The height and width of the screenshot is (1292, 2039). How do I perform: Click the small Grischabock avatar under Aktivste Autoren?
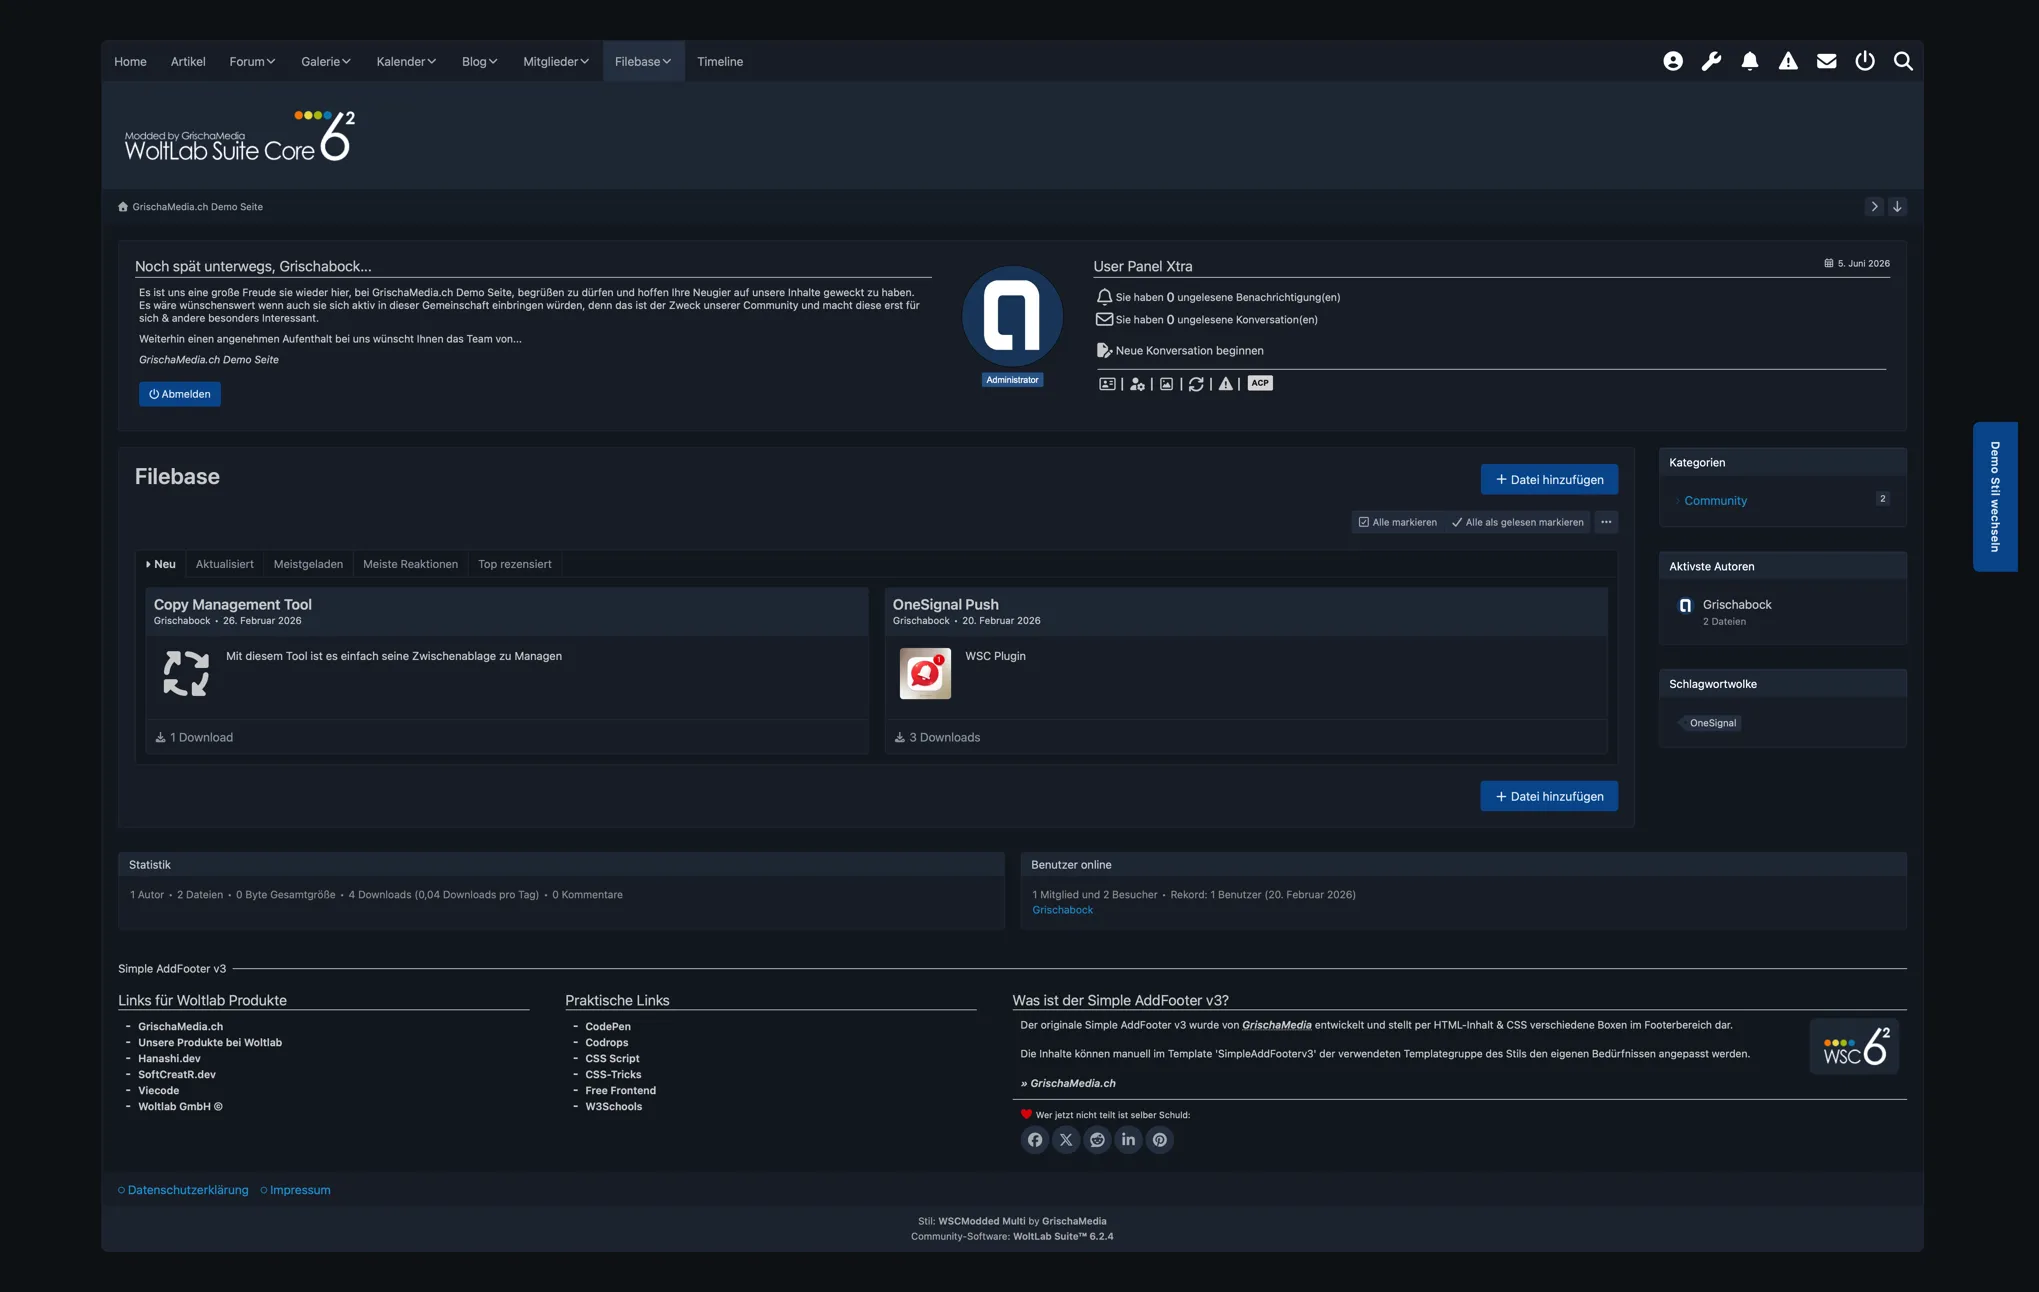point(1685,606)
